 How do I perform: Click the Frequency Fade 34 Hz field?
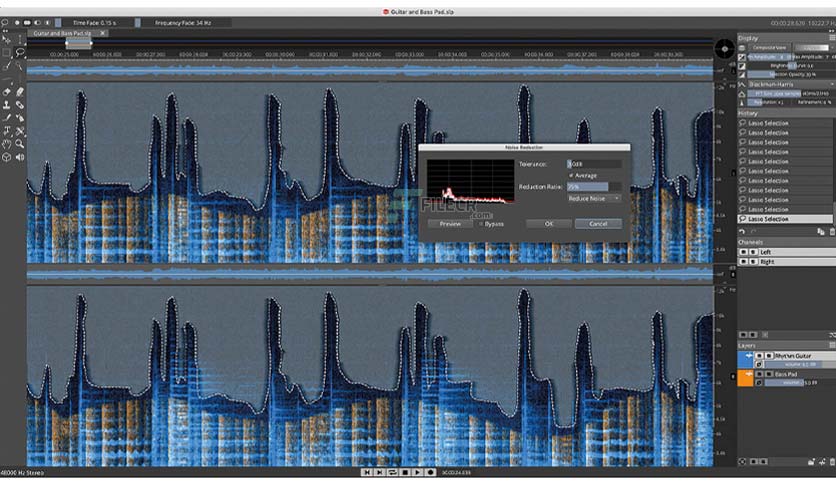183,23
